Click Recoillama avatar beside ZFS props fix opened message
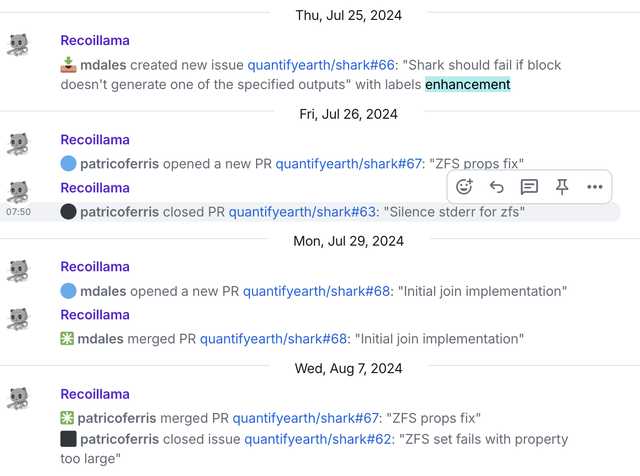This screenshot has width=640, height=476. [19, 144]
